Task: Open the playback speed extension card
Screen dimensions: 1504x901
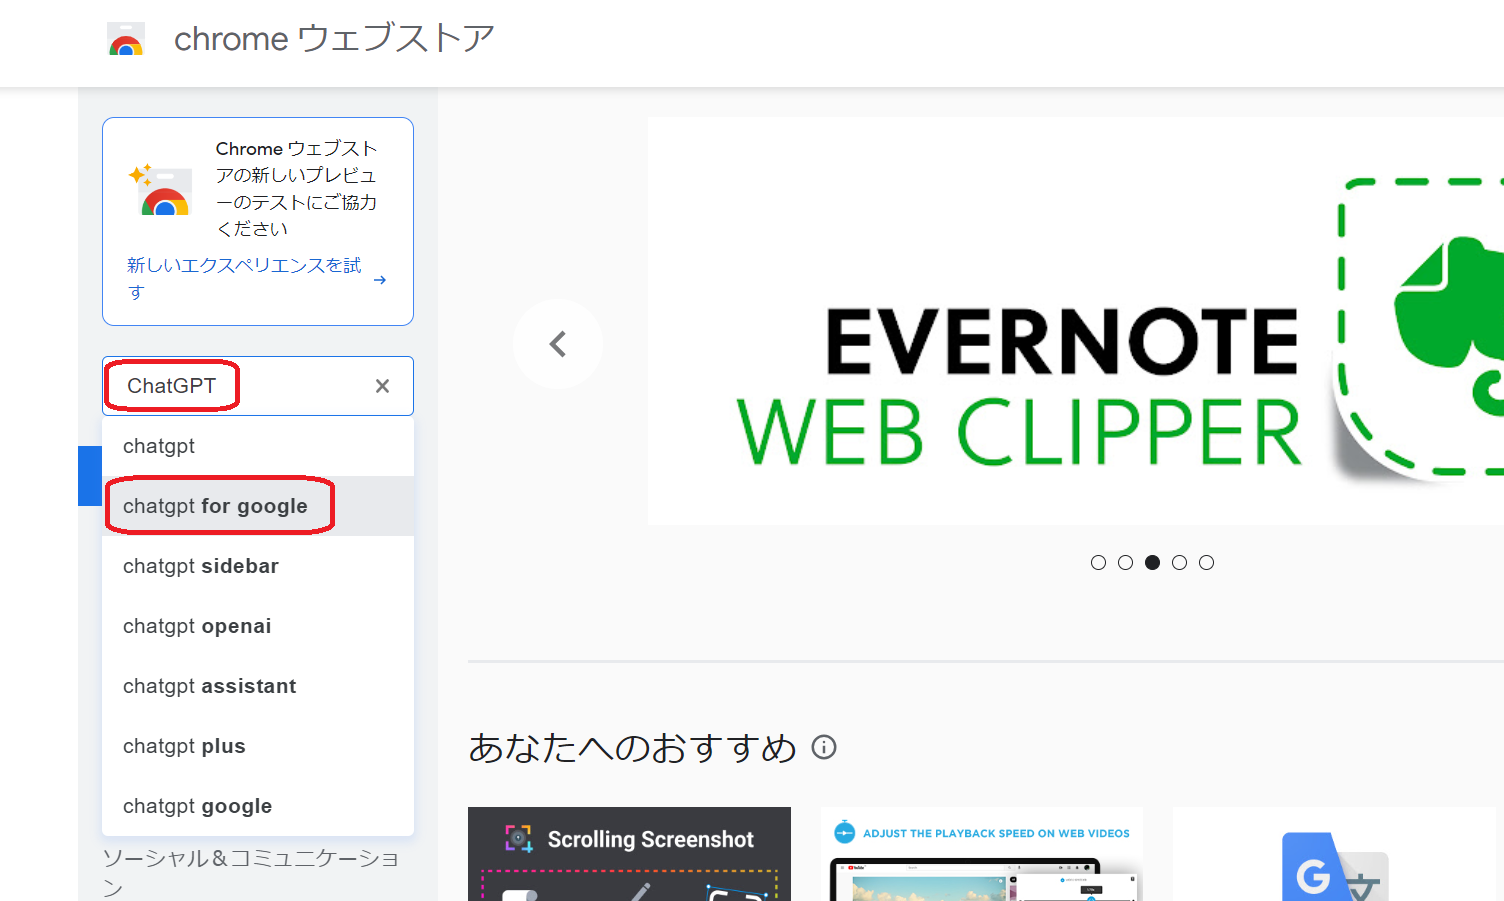Action: pyautogui.click(x=981, y=854)
